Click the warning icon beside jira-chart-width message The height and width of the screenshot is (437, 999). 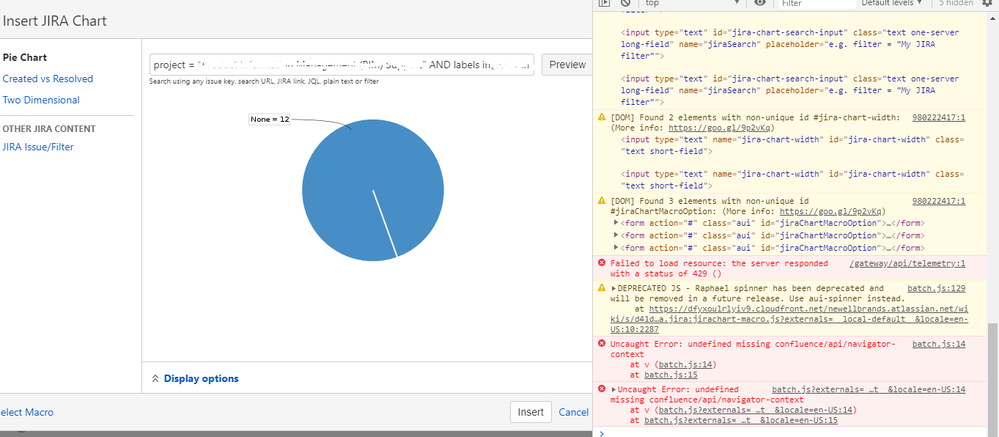601,117
